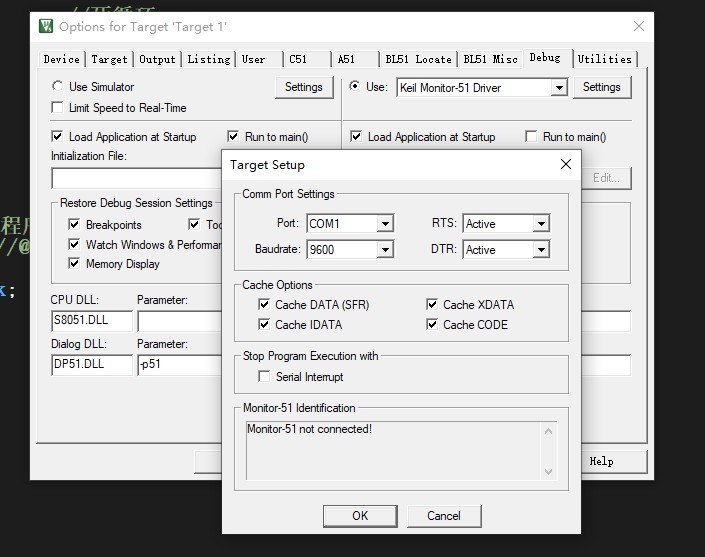Enable the Serial Interrupt checkbox

pos(264,377)
